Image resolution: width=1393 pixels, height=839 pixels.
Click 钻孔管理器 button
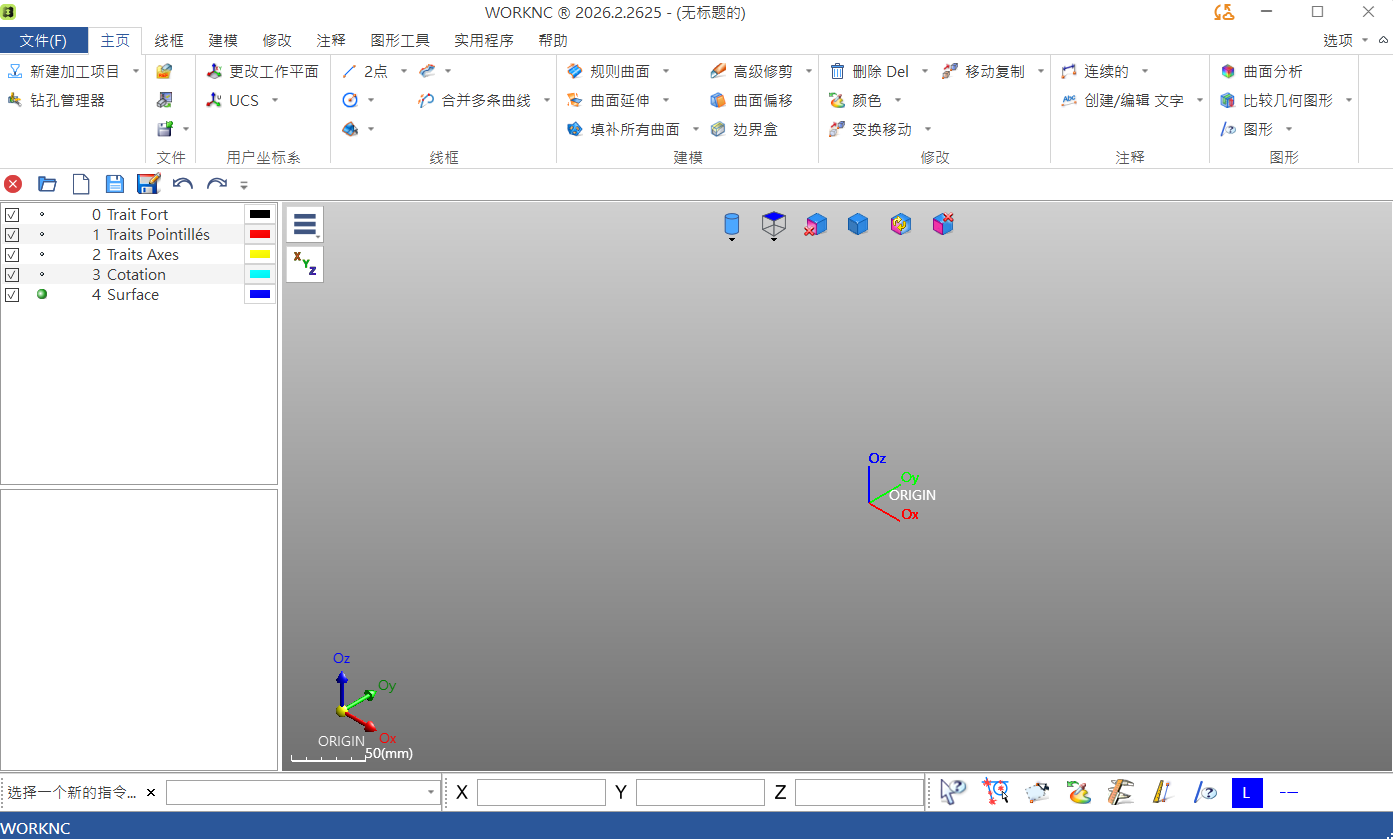[56, 101]
